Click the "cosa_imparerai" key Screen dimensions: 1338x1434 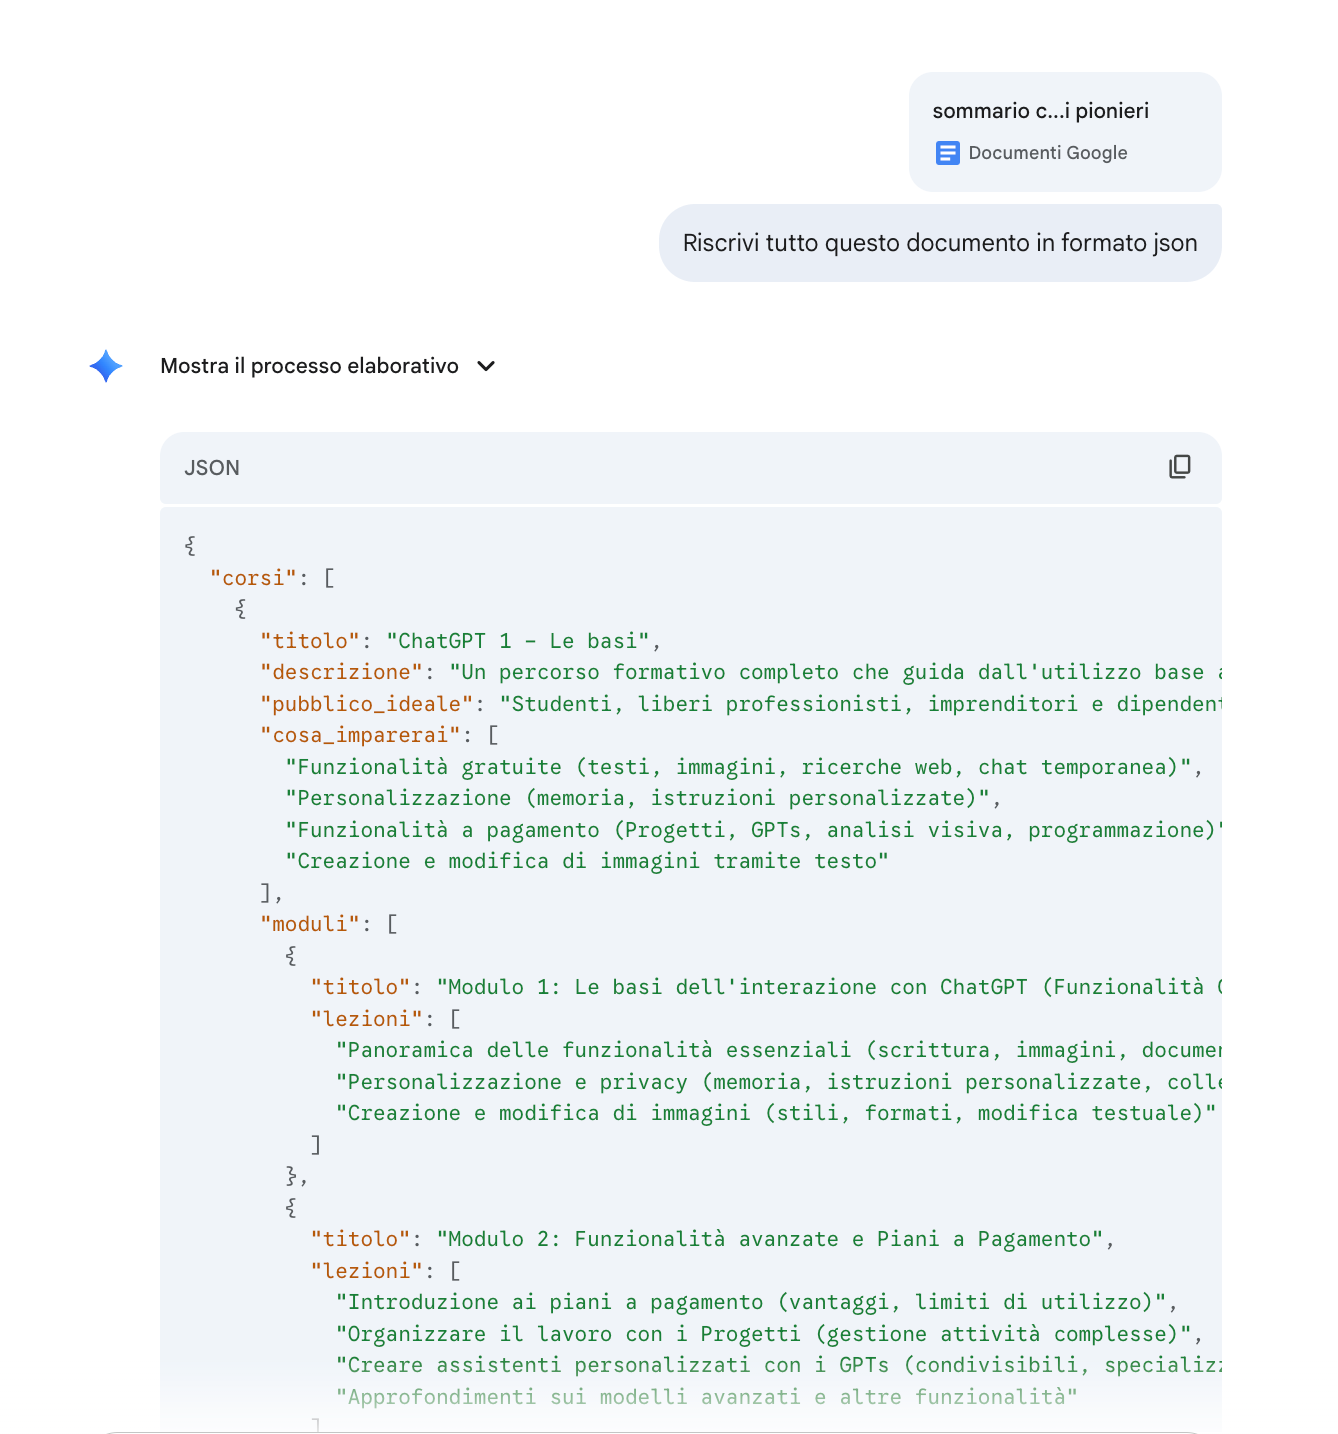(360, 735)
